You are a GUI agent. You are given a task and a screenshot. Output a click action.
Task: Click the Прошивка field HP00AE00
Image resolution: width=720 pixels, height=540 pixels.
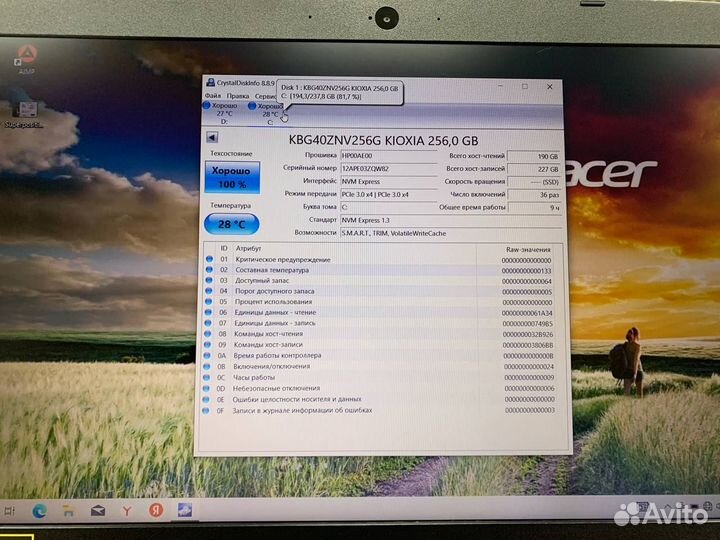(x=388, y=156)
